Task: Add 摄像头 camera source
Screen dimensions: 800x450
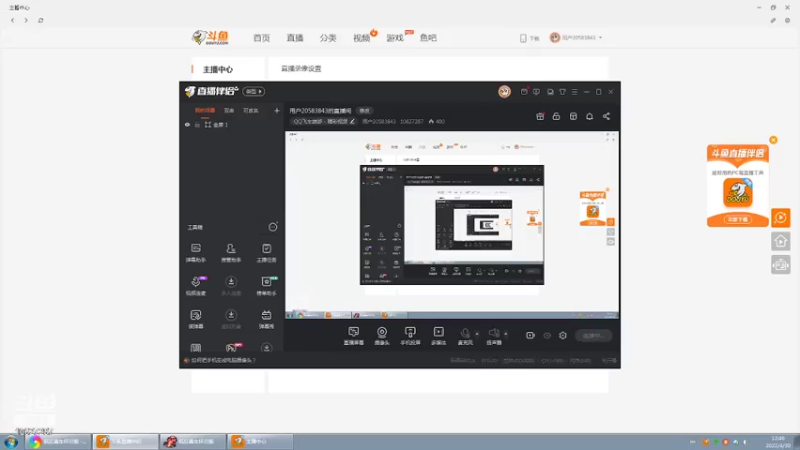Action: coord(382,336)
